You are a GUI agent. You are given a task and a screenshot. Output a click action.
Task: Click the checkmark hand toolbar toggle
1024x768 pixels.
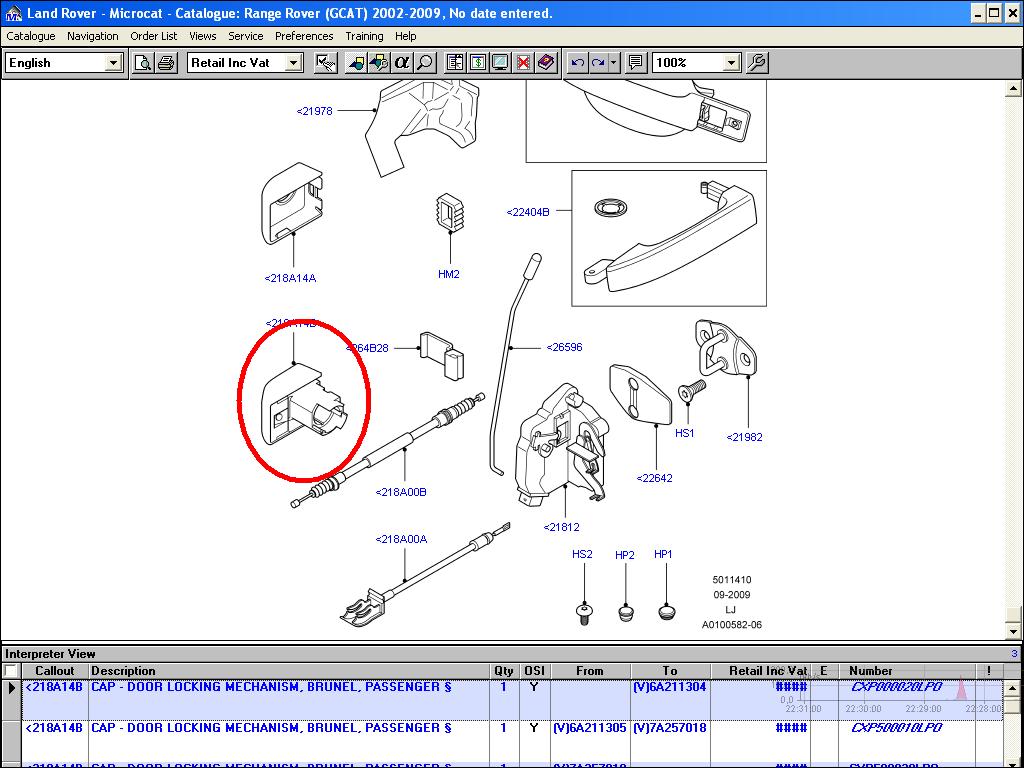(325, 63)
